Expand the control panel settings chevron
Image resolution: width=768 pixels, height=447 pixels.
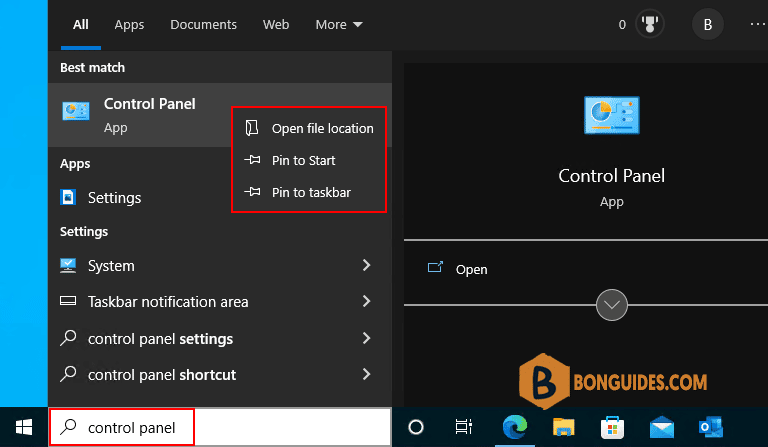pos(366,338)
